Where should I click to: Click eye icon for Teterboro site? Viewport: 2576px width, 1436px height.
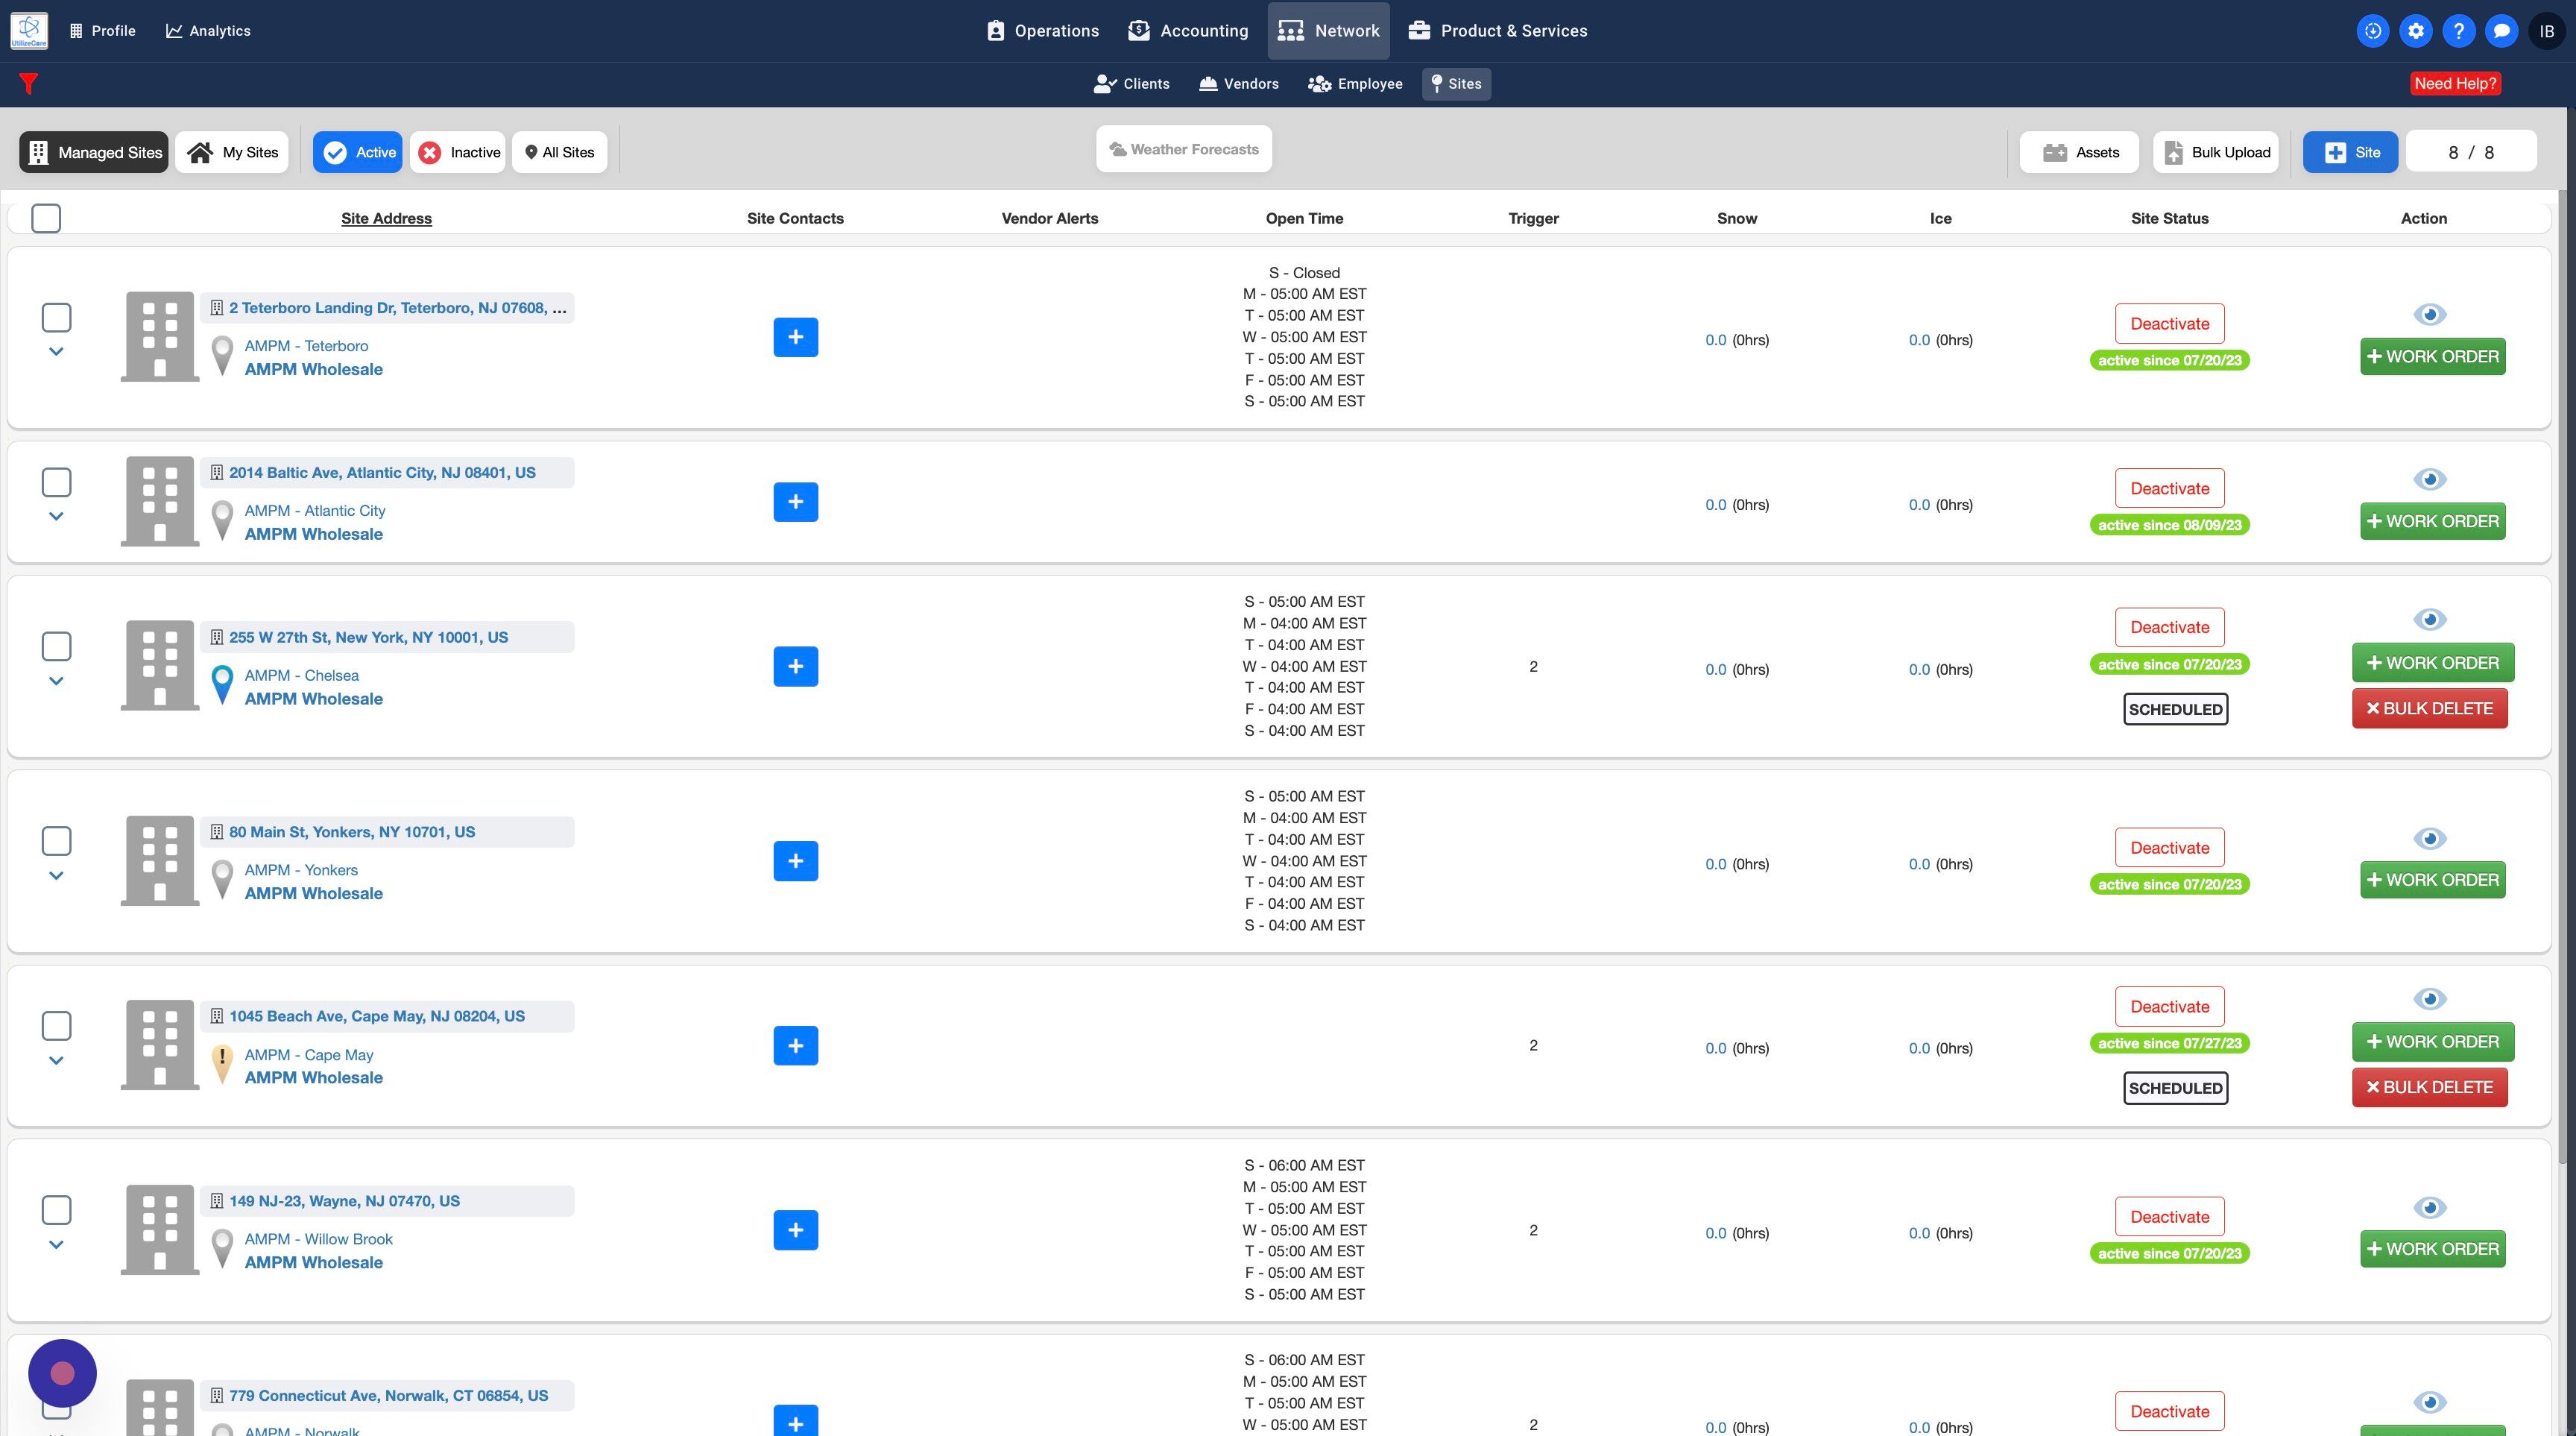coord(2429,315)
